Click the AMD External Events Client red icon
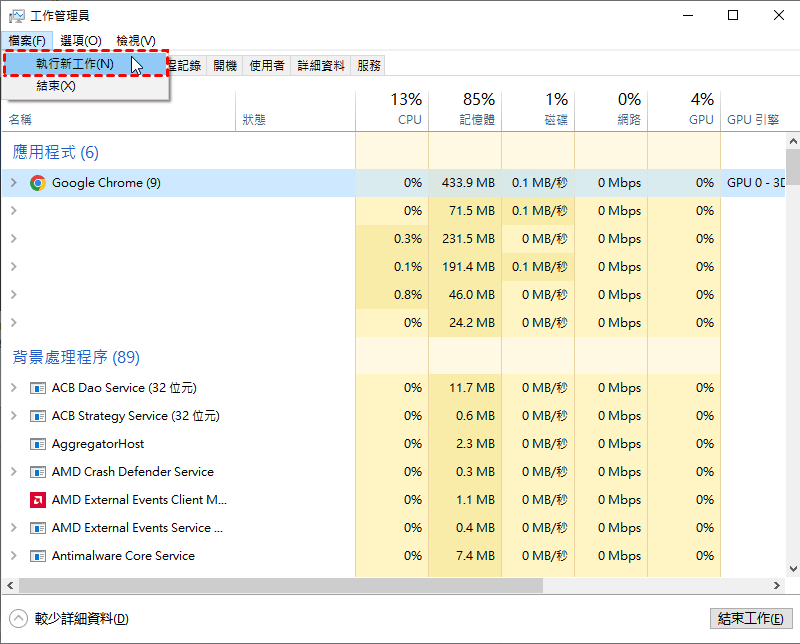 tap(38, 500)
